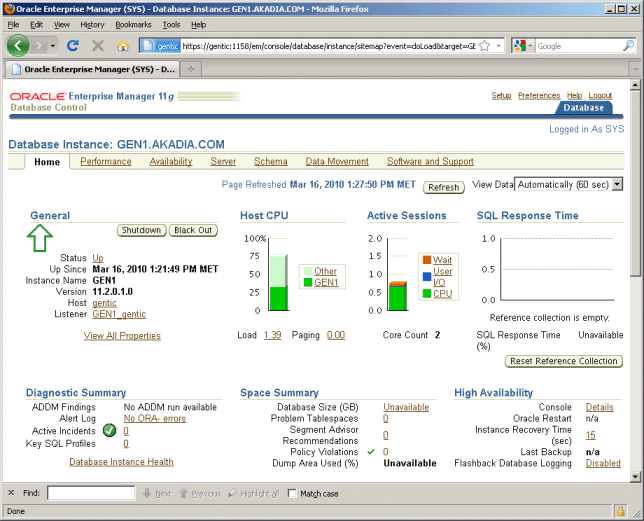The height and width of the screenshot is (521, 644).
Task: Open the GEN1_gentic listener link
Action: (x=119, y=314)
